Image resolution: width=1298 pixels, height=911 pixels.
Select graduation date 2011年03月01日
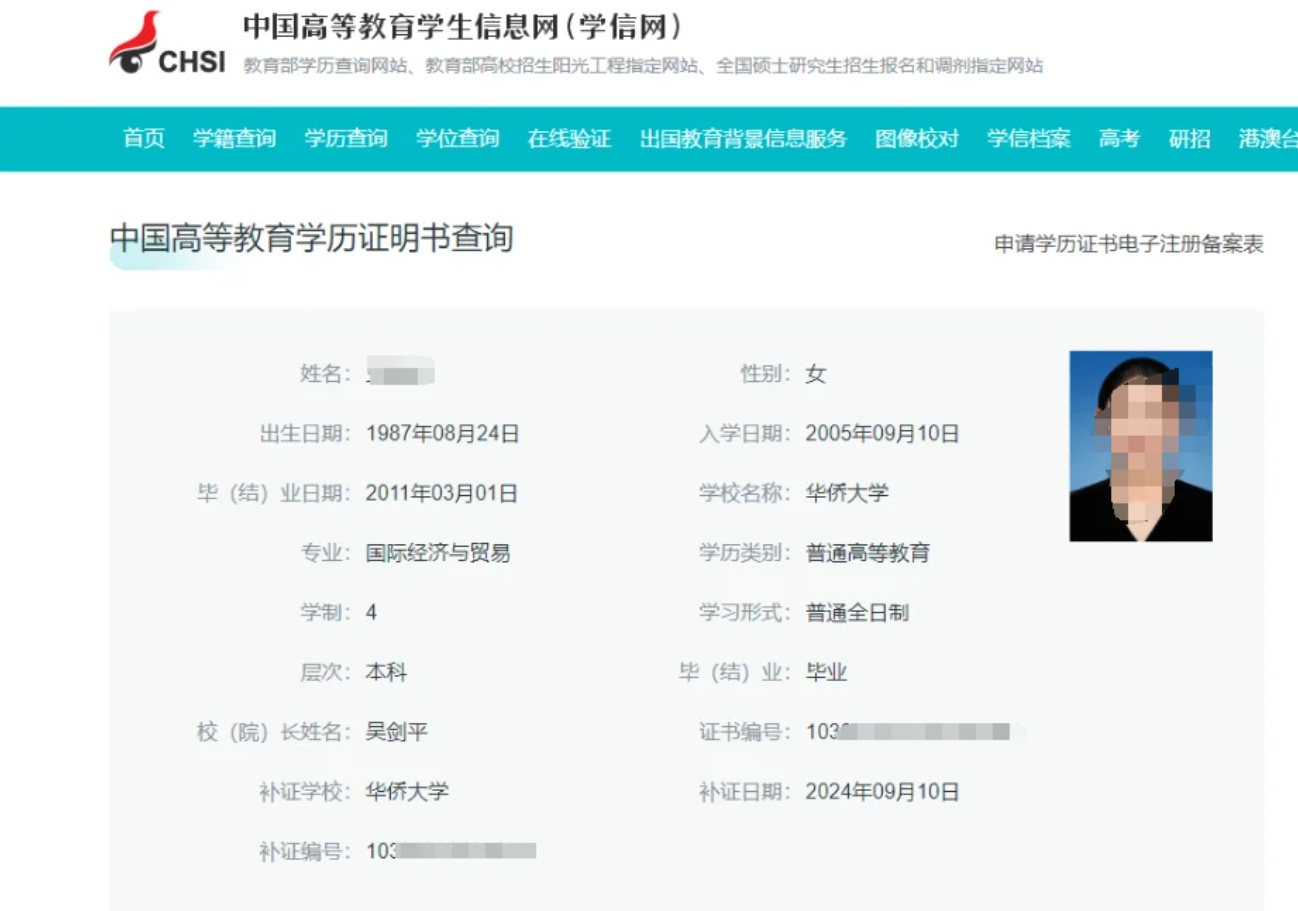(x=442, y=493)
